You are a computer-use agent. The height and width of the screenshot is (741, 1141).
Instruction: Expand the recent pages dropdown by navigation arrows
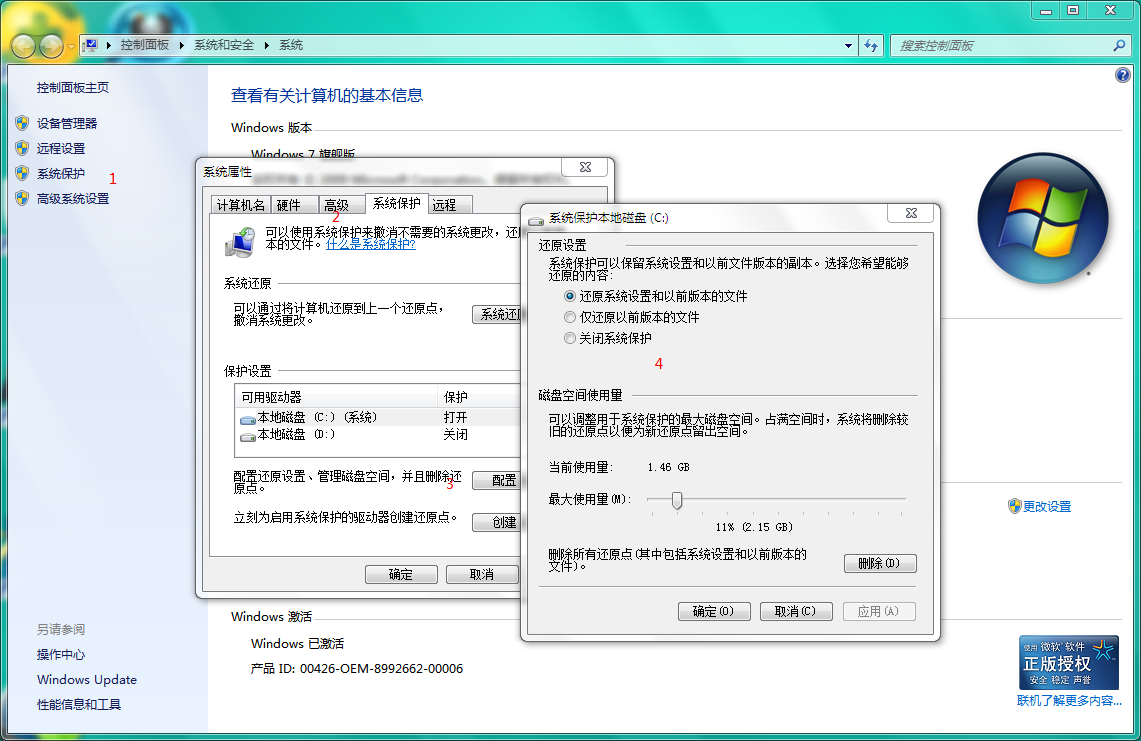[71, 47]
